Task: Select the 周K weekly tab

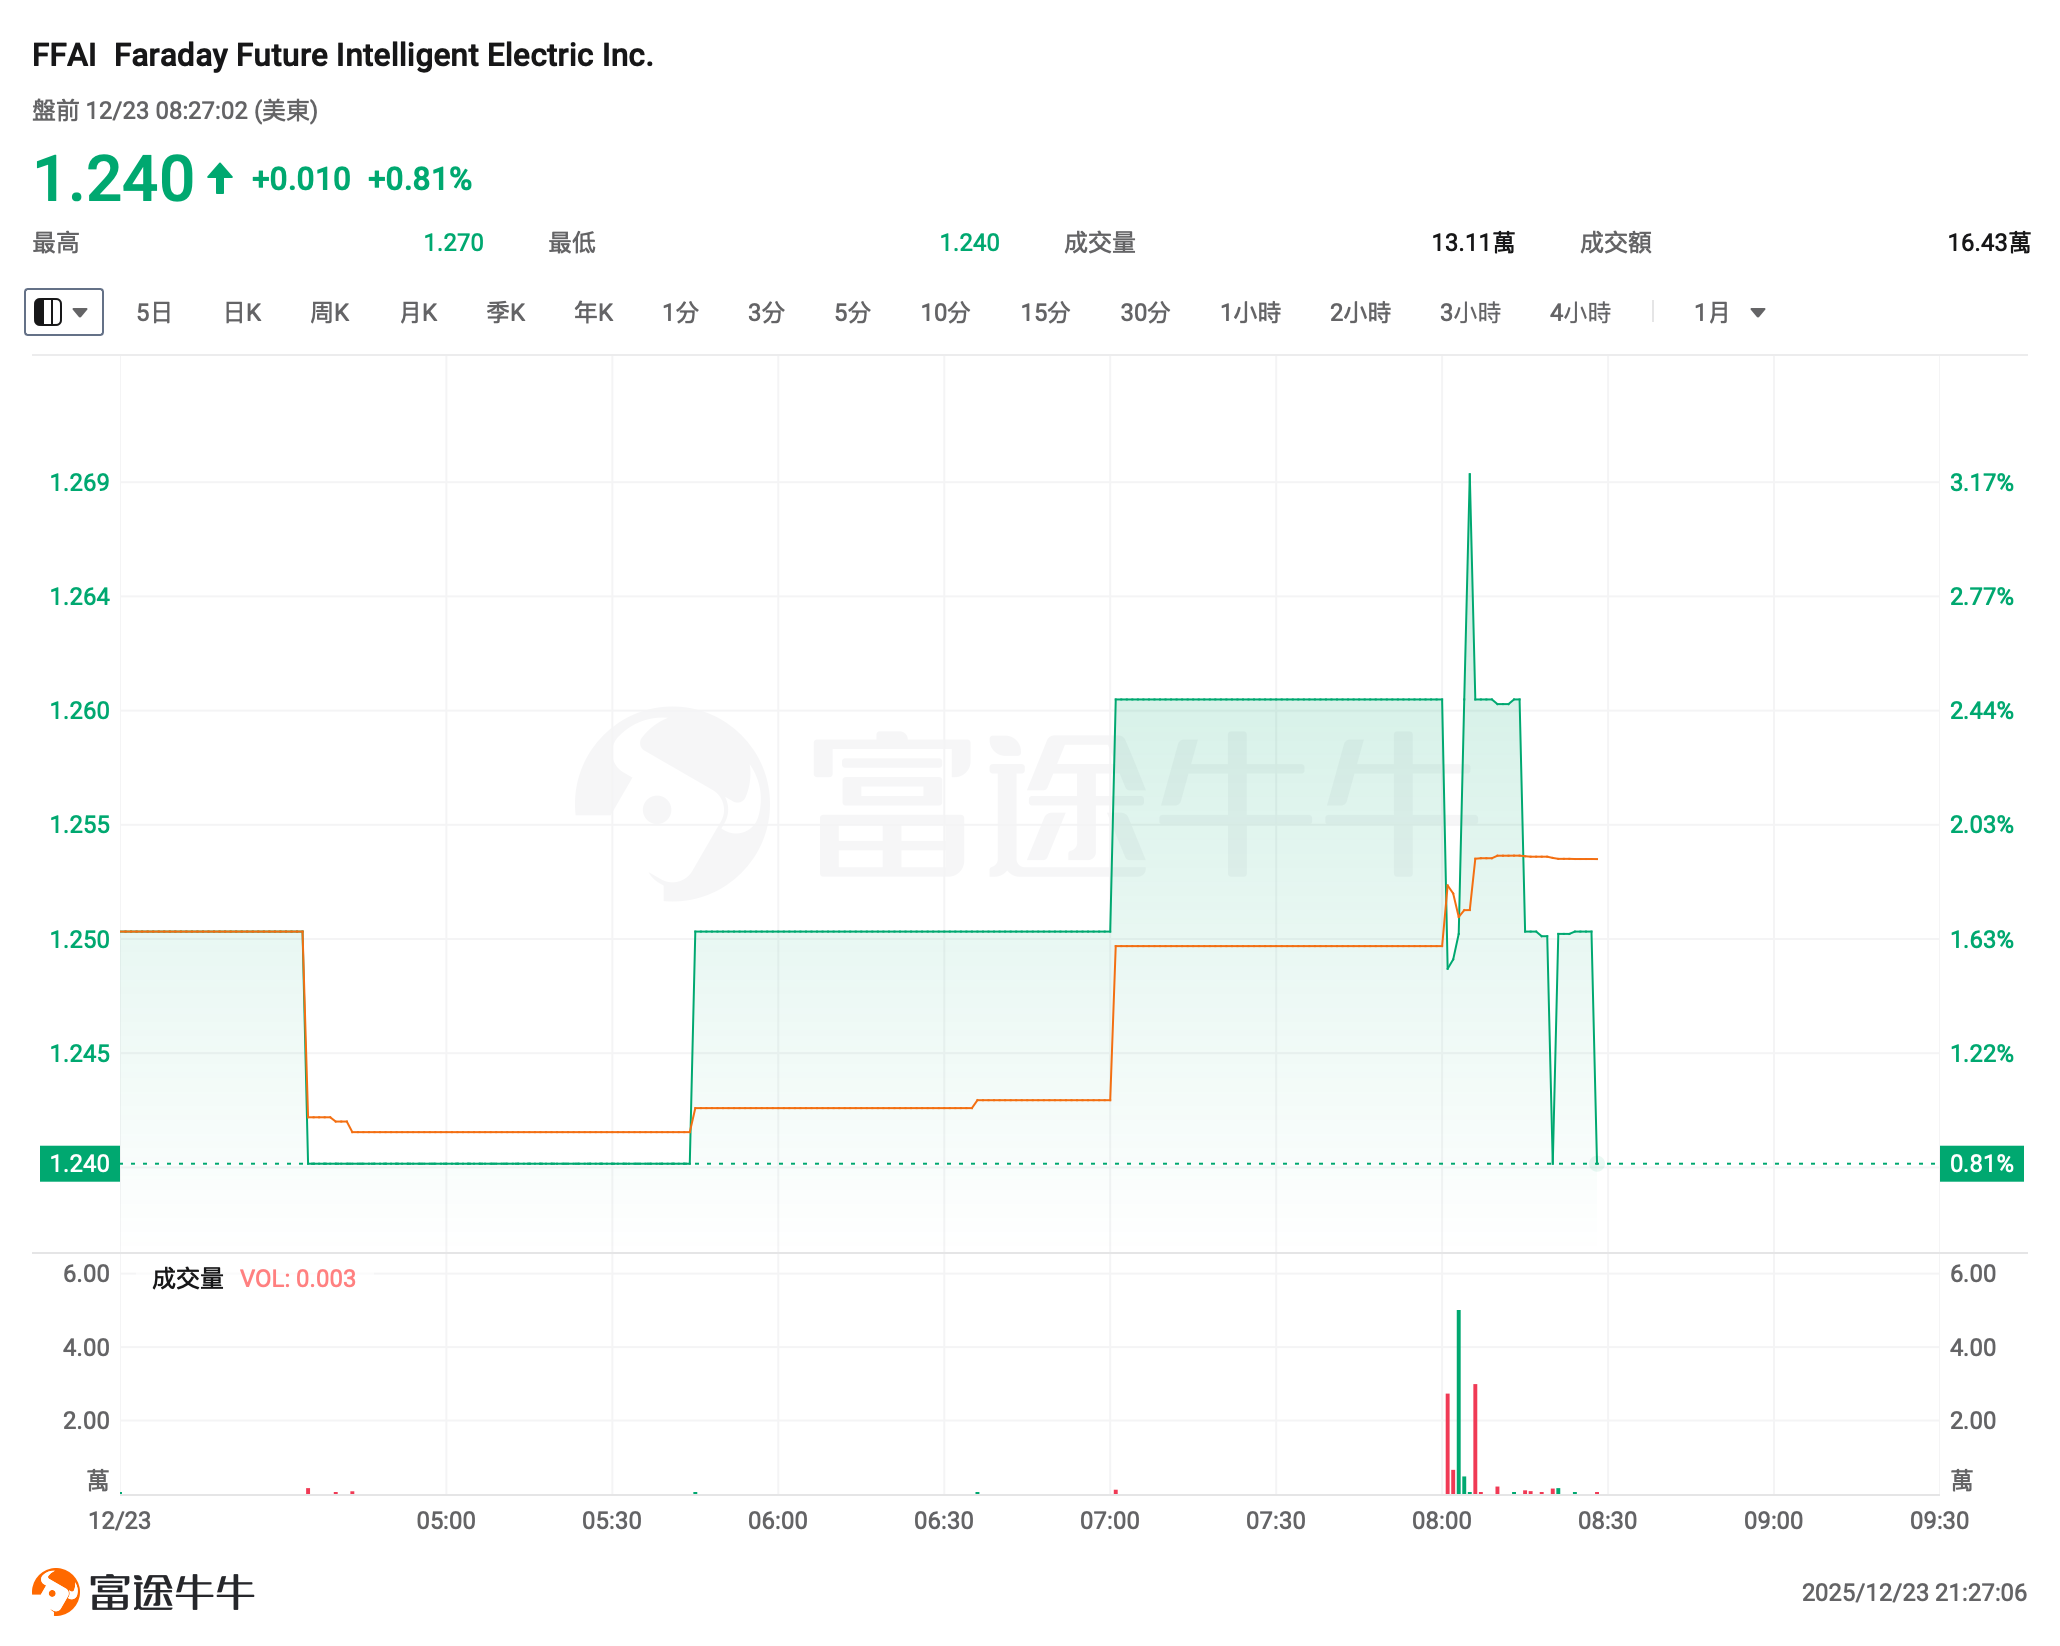Action: [x=329, y=313]
